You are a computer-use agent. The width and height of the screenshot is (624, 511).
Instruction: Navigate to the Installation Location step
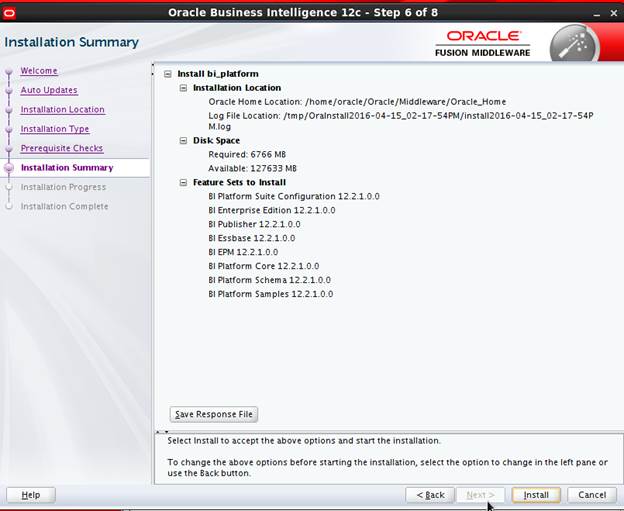62,110
